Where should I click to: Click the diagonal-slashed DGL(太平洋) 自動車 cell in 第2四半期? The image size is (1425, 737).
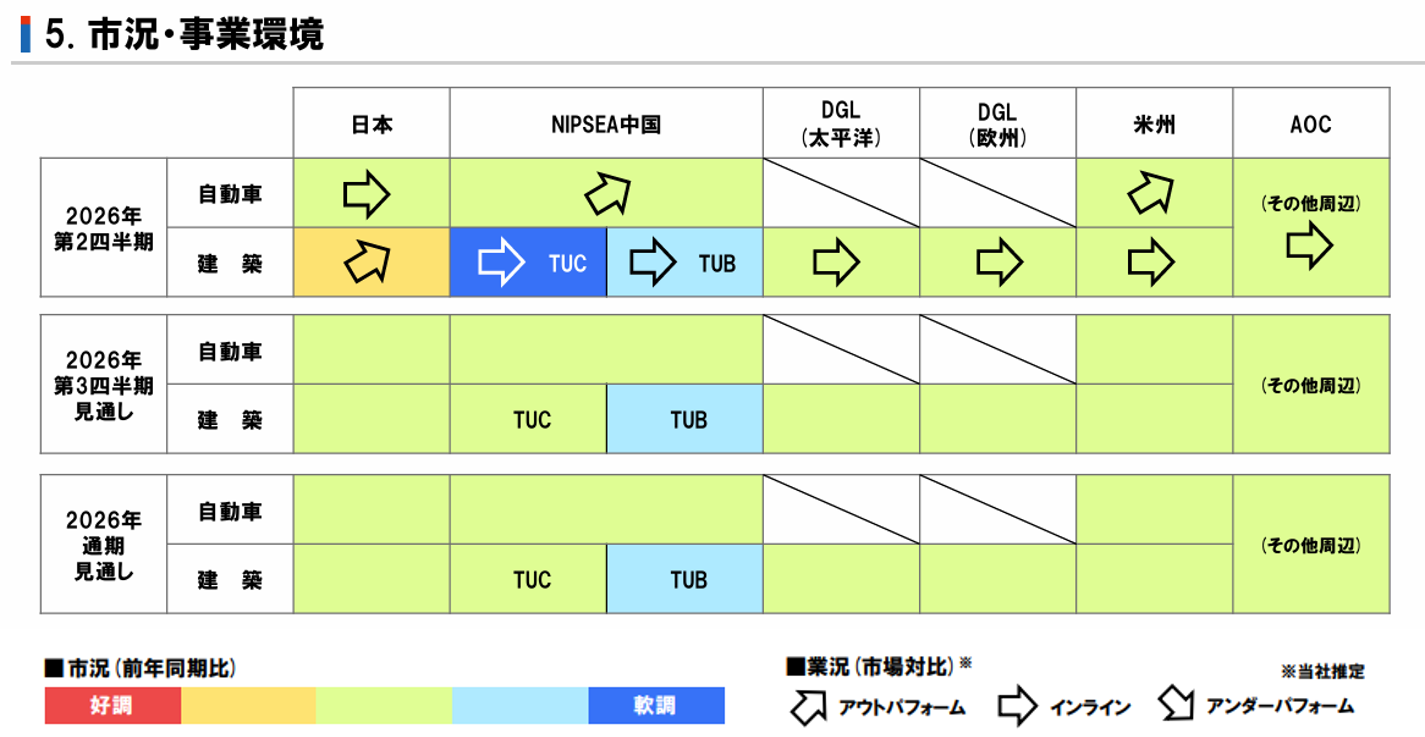click(x=841, y=193)
